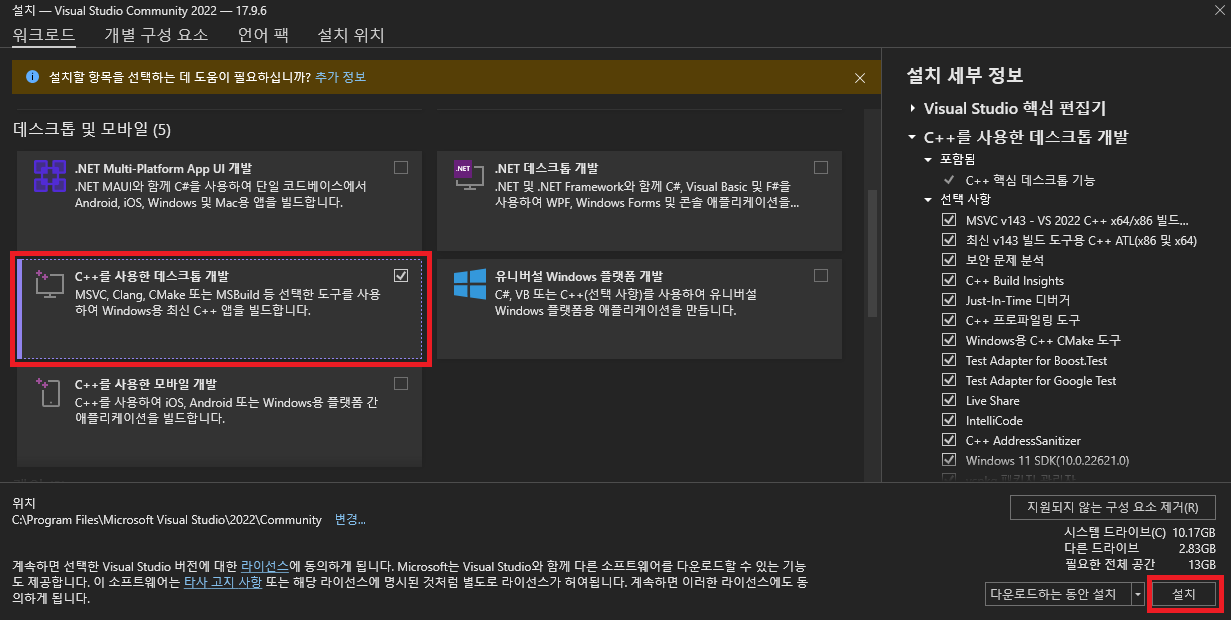Click the 변경... location link
1231x620 pixels.
coord(350,520)
